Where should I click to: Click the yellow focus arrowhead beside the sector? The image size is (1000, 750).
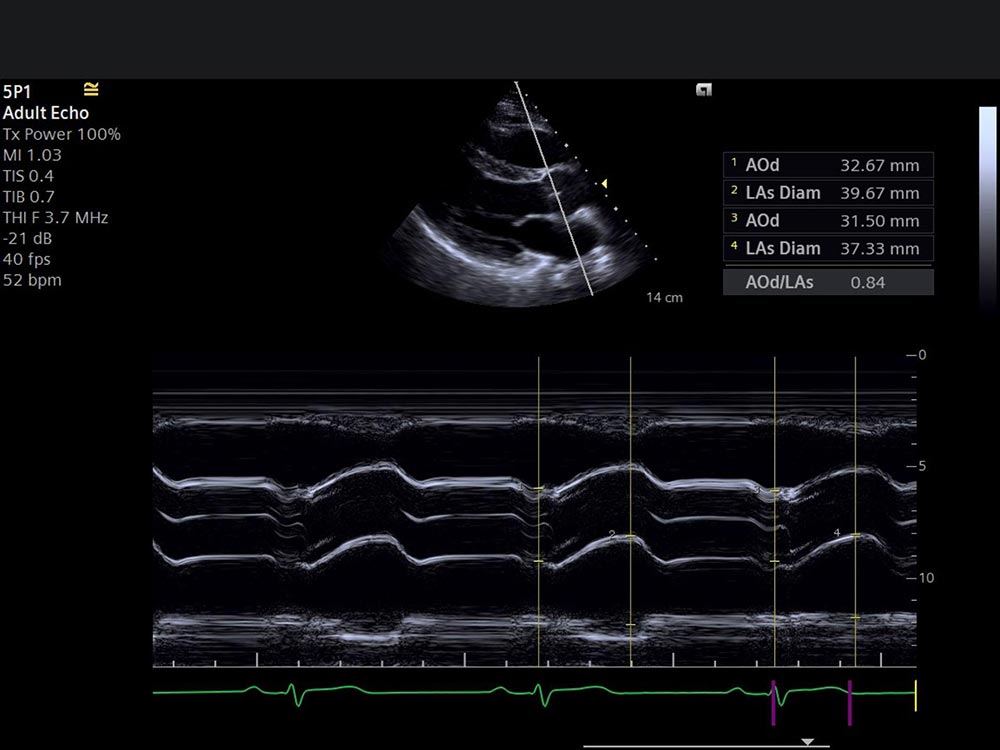click(603, 183)
